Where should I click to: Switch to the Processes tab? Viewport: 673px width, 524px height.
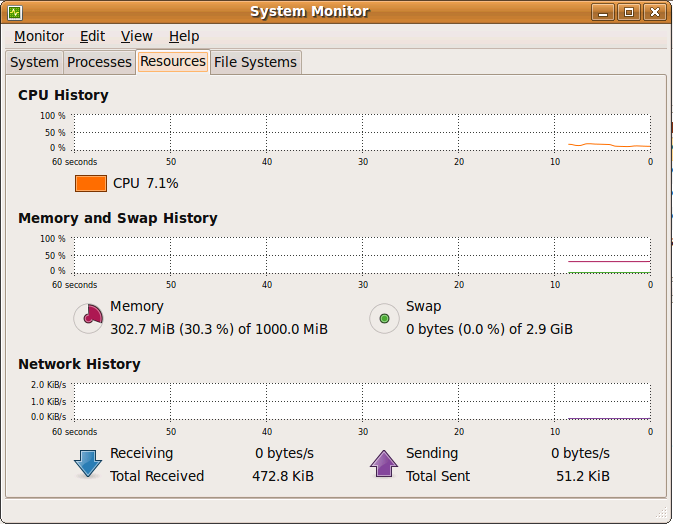pos(100,62)
